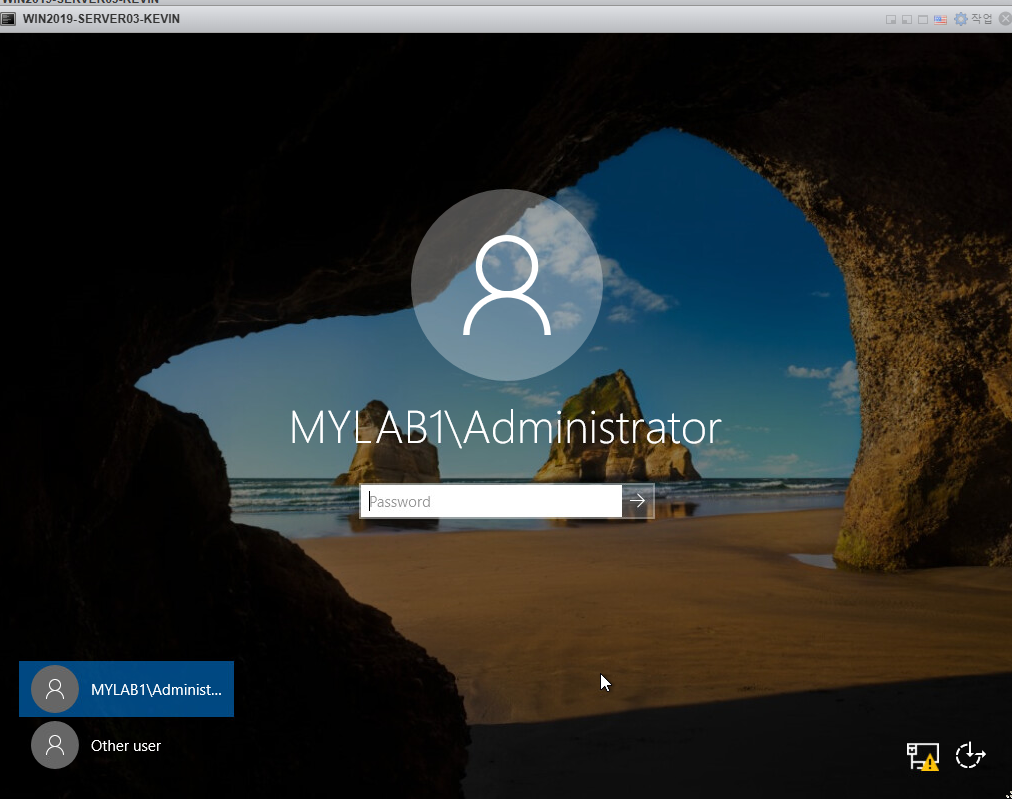Open the network status icon
Viewport: 1012px width, 799px height.
click(922, 756)
